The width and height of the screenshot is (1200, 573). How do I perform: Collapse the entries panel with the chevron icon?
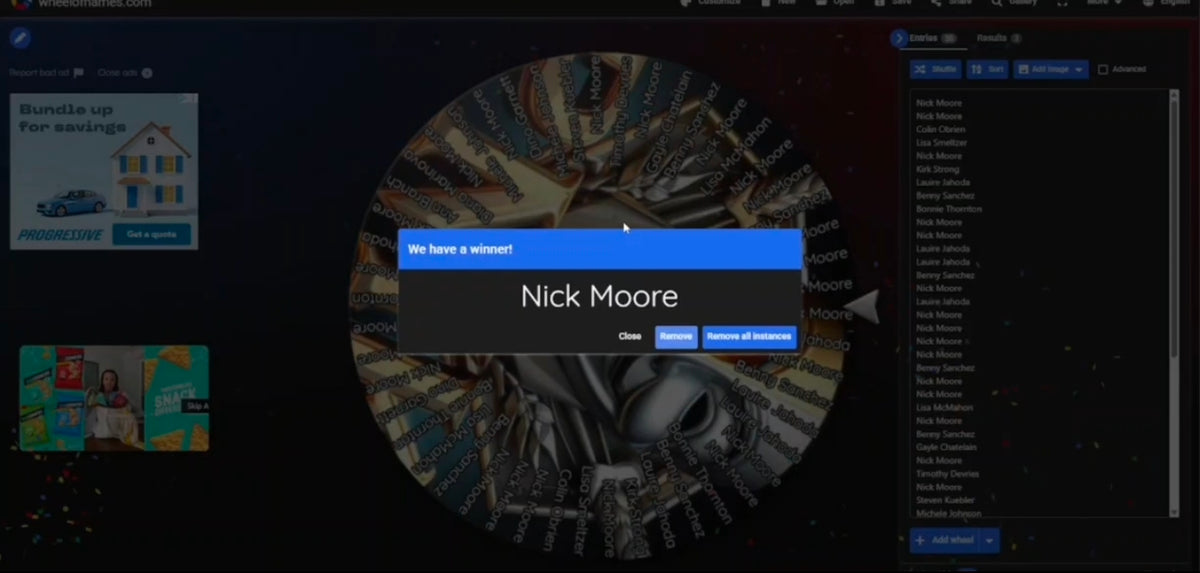(x=898, y=39)
